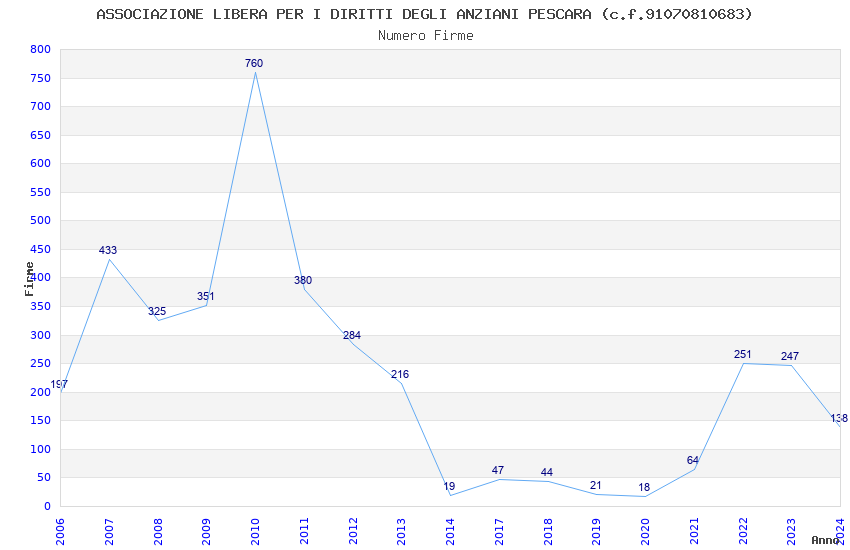
Task: Click the data label 21
Action: (595, 486)
